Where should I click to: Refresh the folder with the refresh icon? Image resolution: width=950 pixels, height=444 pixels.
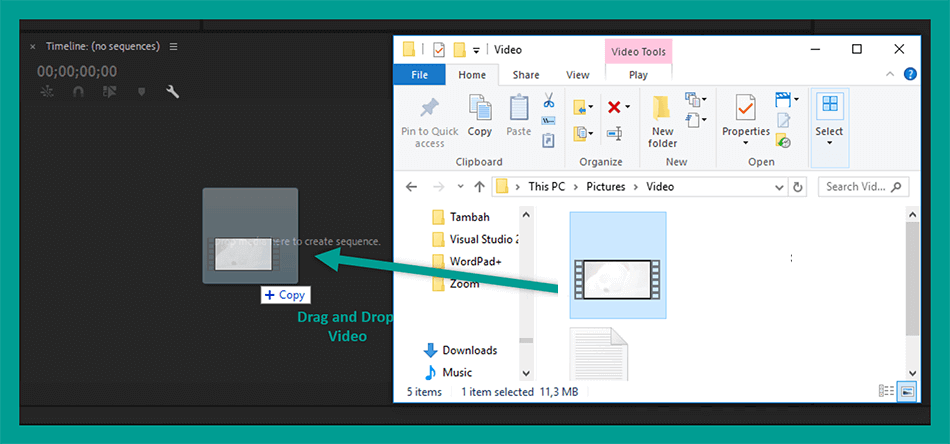(798, 187)
